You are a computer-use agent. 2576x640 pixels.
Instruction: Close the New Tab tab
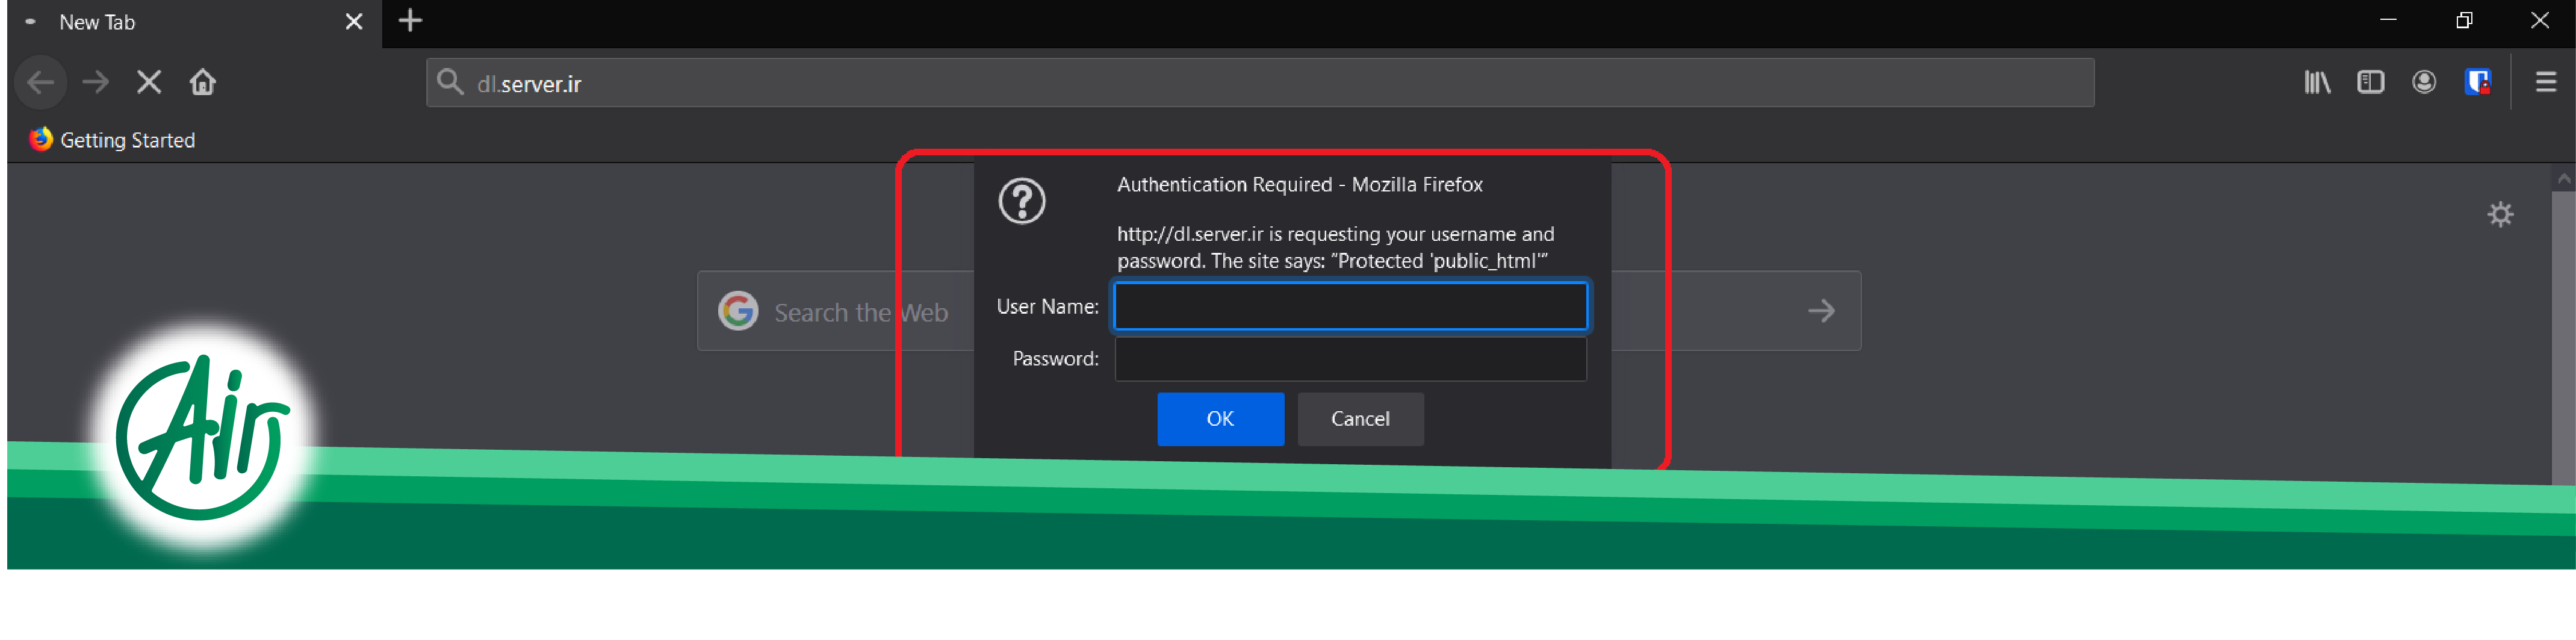pyautogui.click(x=354, y=22)
